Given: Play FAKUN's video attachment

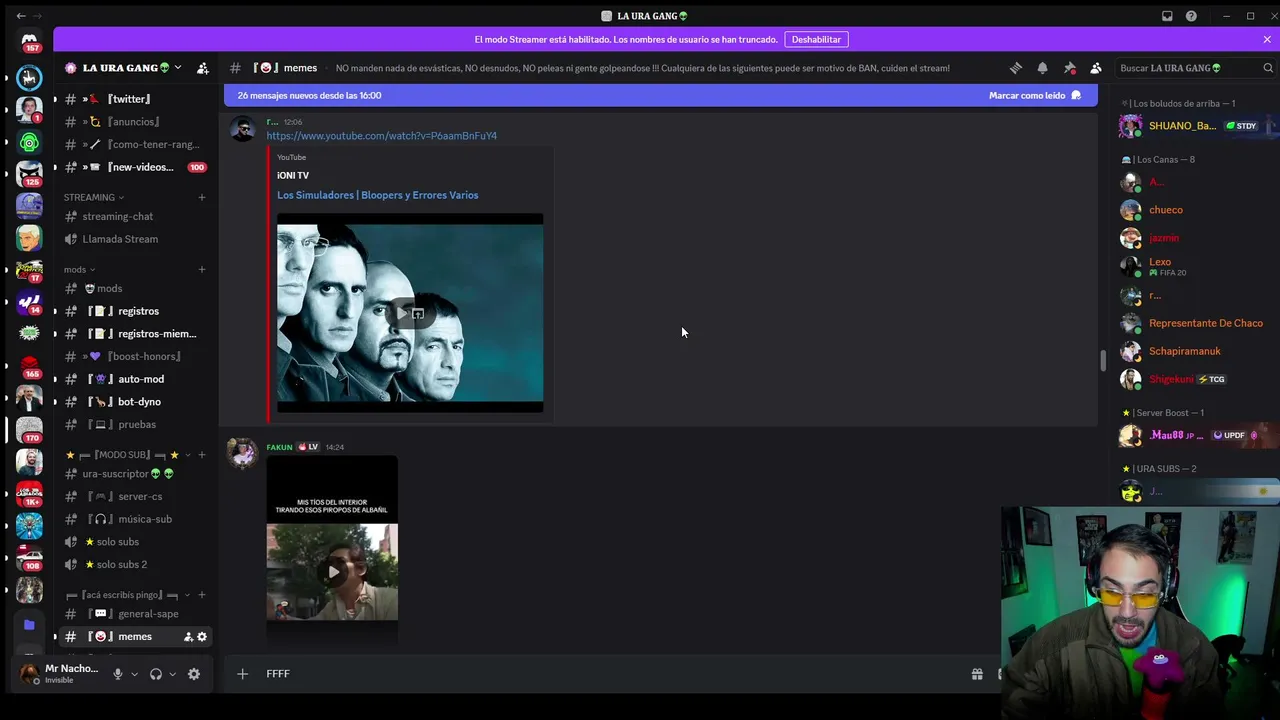Looking at the screenshot, I should click(x=332, y=572).
